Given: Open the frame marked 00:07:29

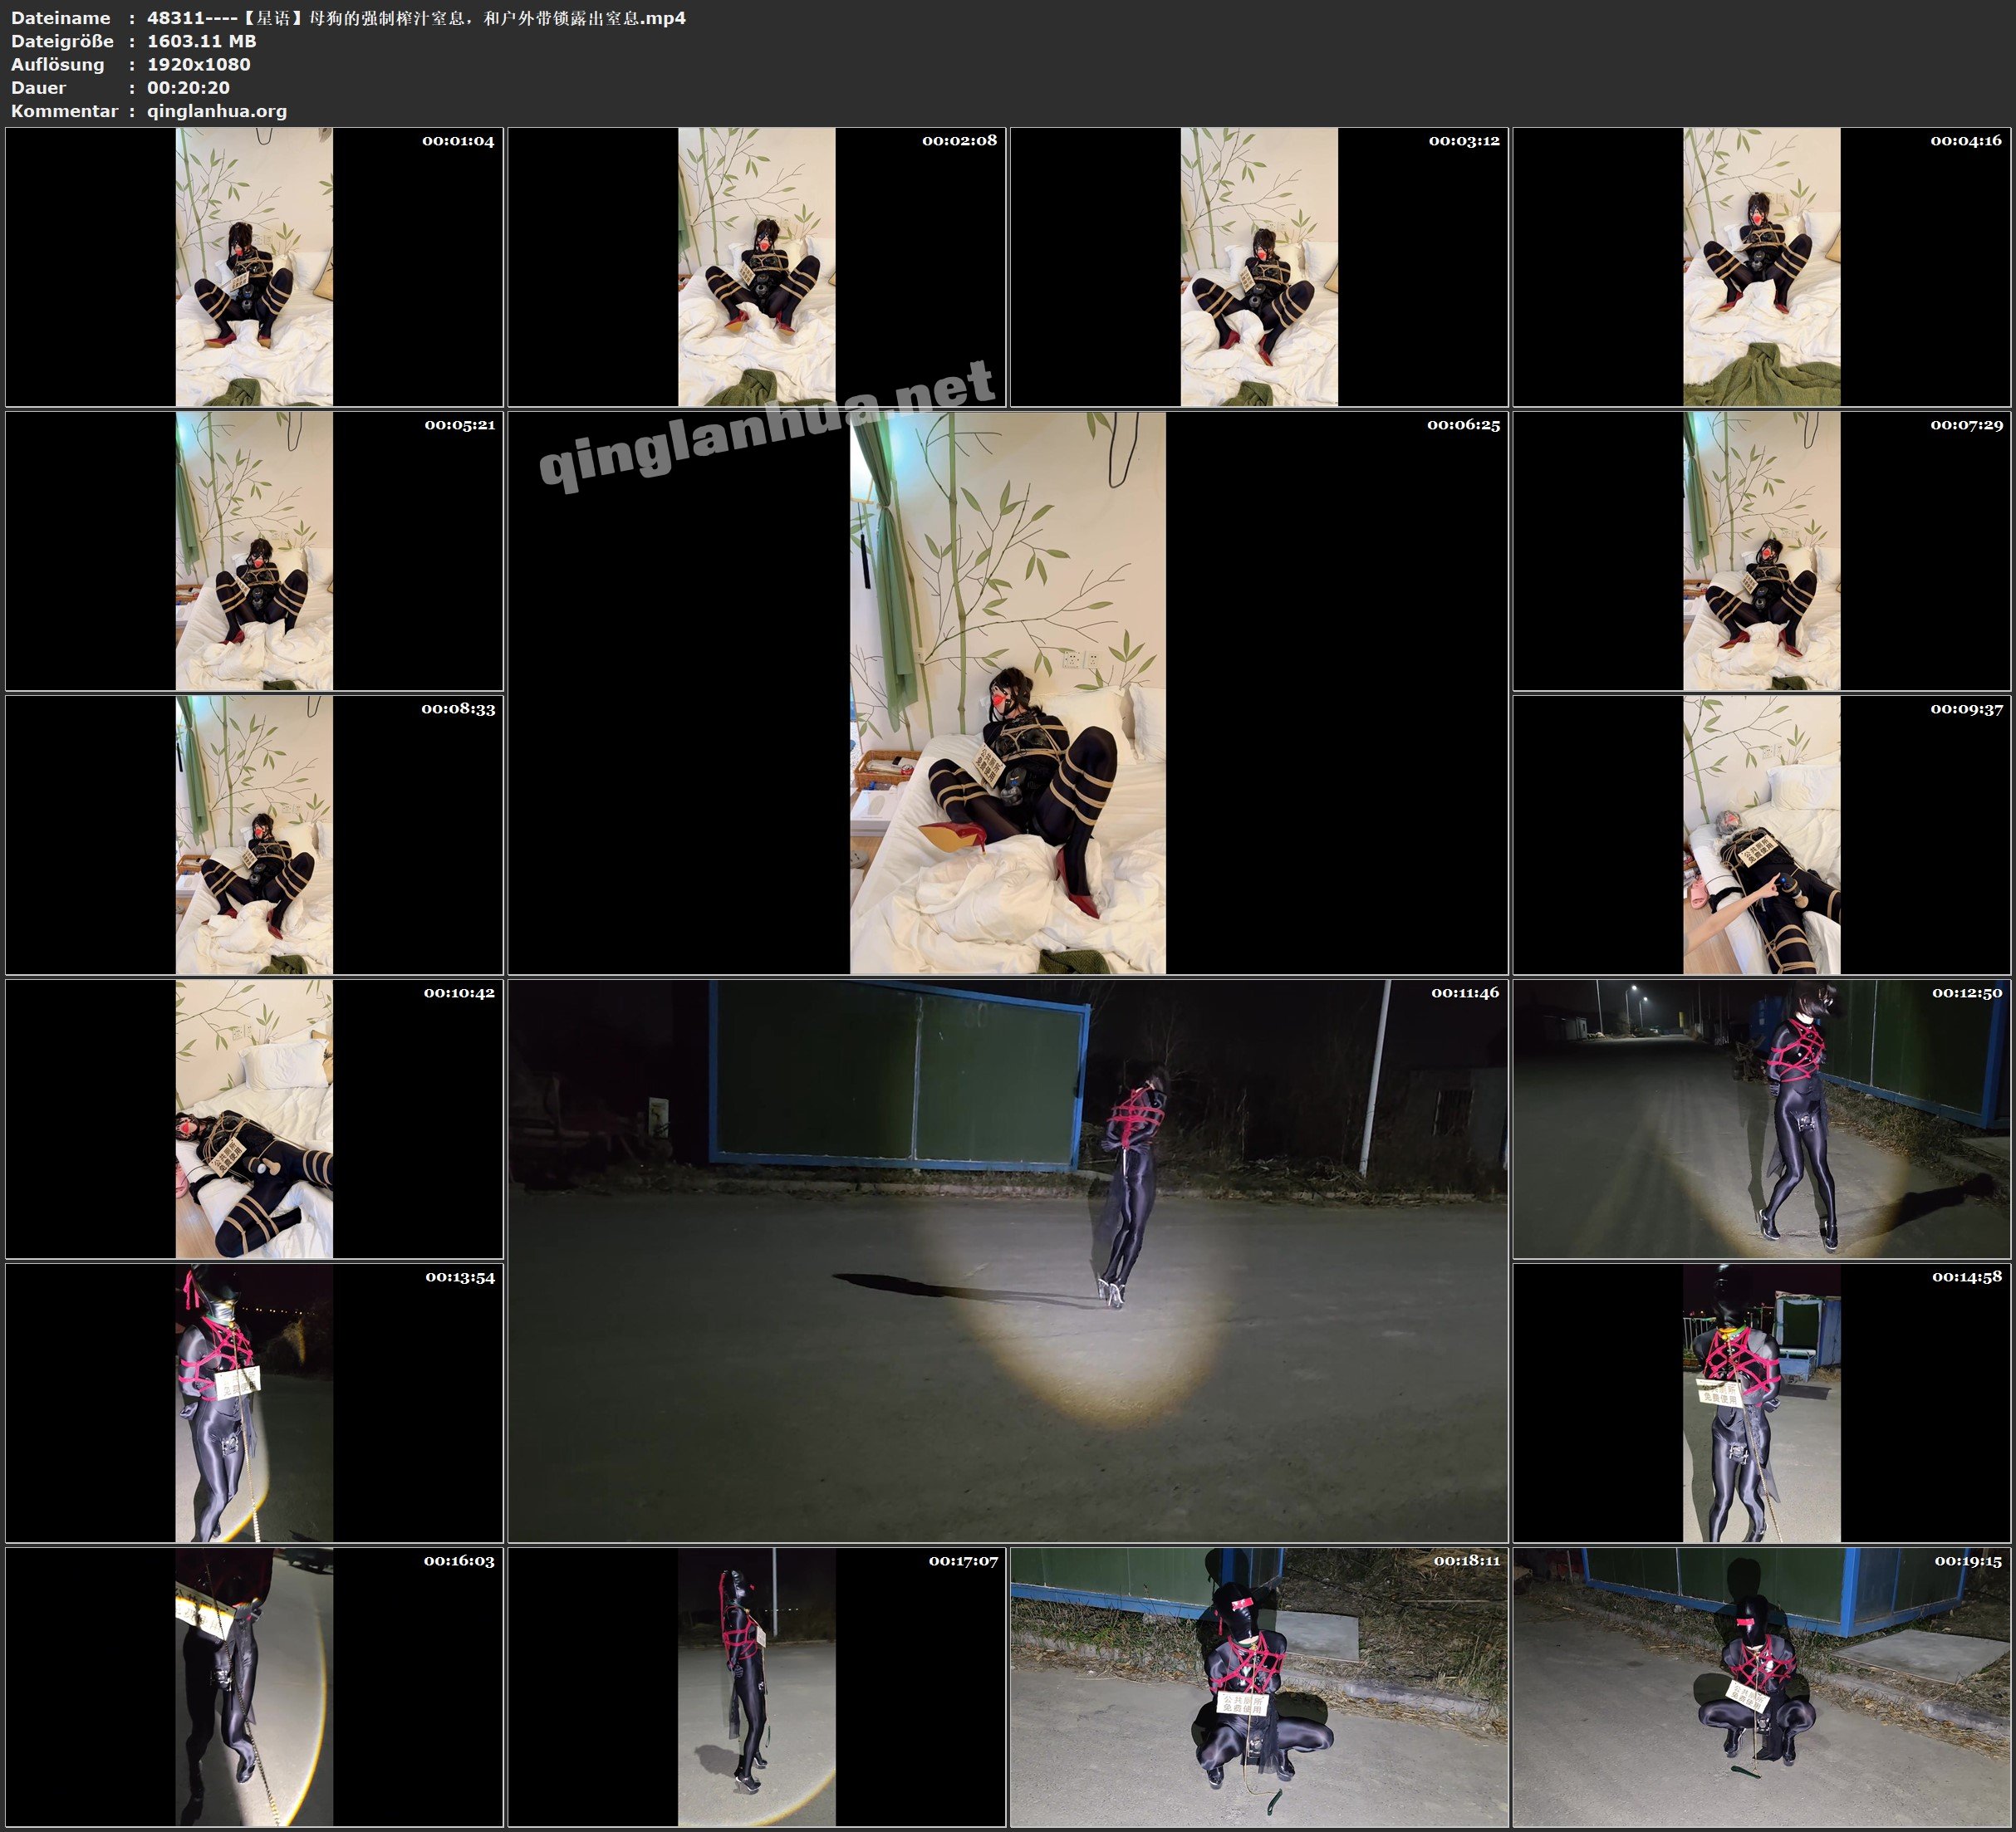Looking at the screenshot, I should pyautogui.click(x=1761, y=550).
